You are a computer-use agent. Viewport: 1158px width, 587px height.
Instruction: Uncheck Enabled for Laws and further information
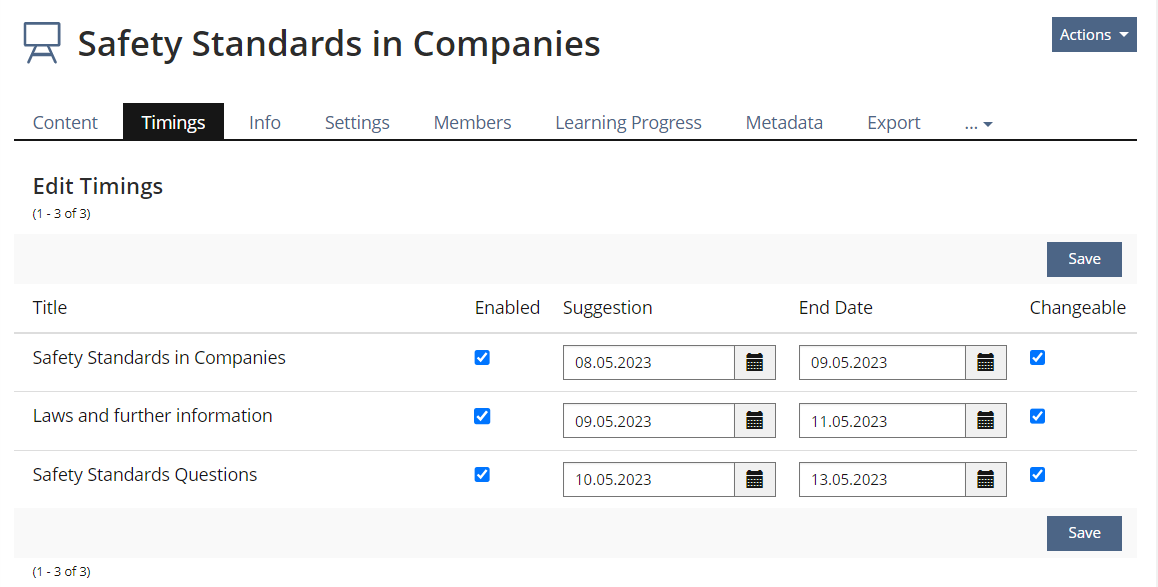[482, 416]
